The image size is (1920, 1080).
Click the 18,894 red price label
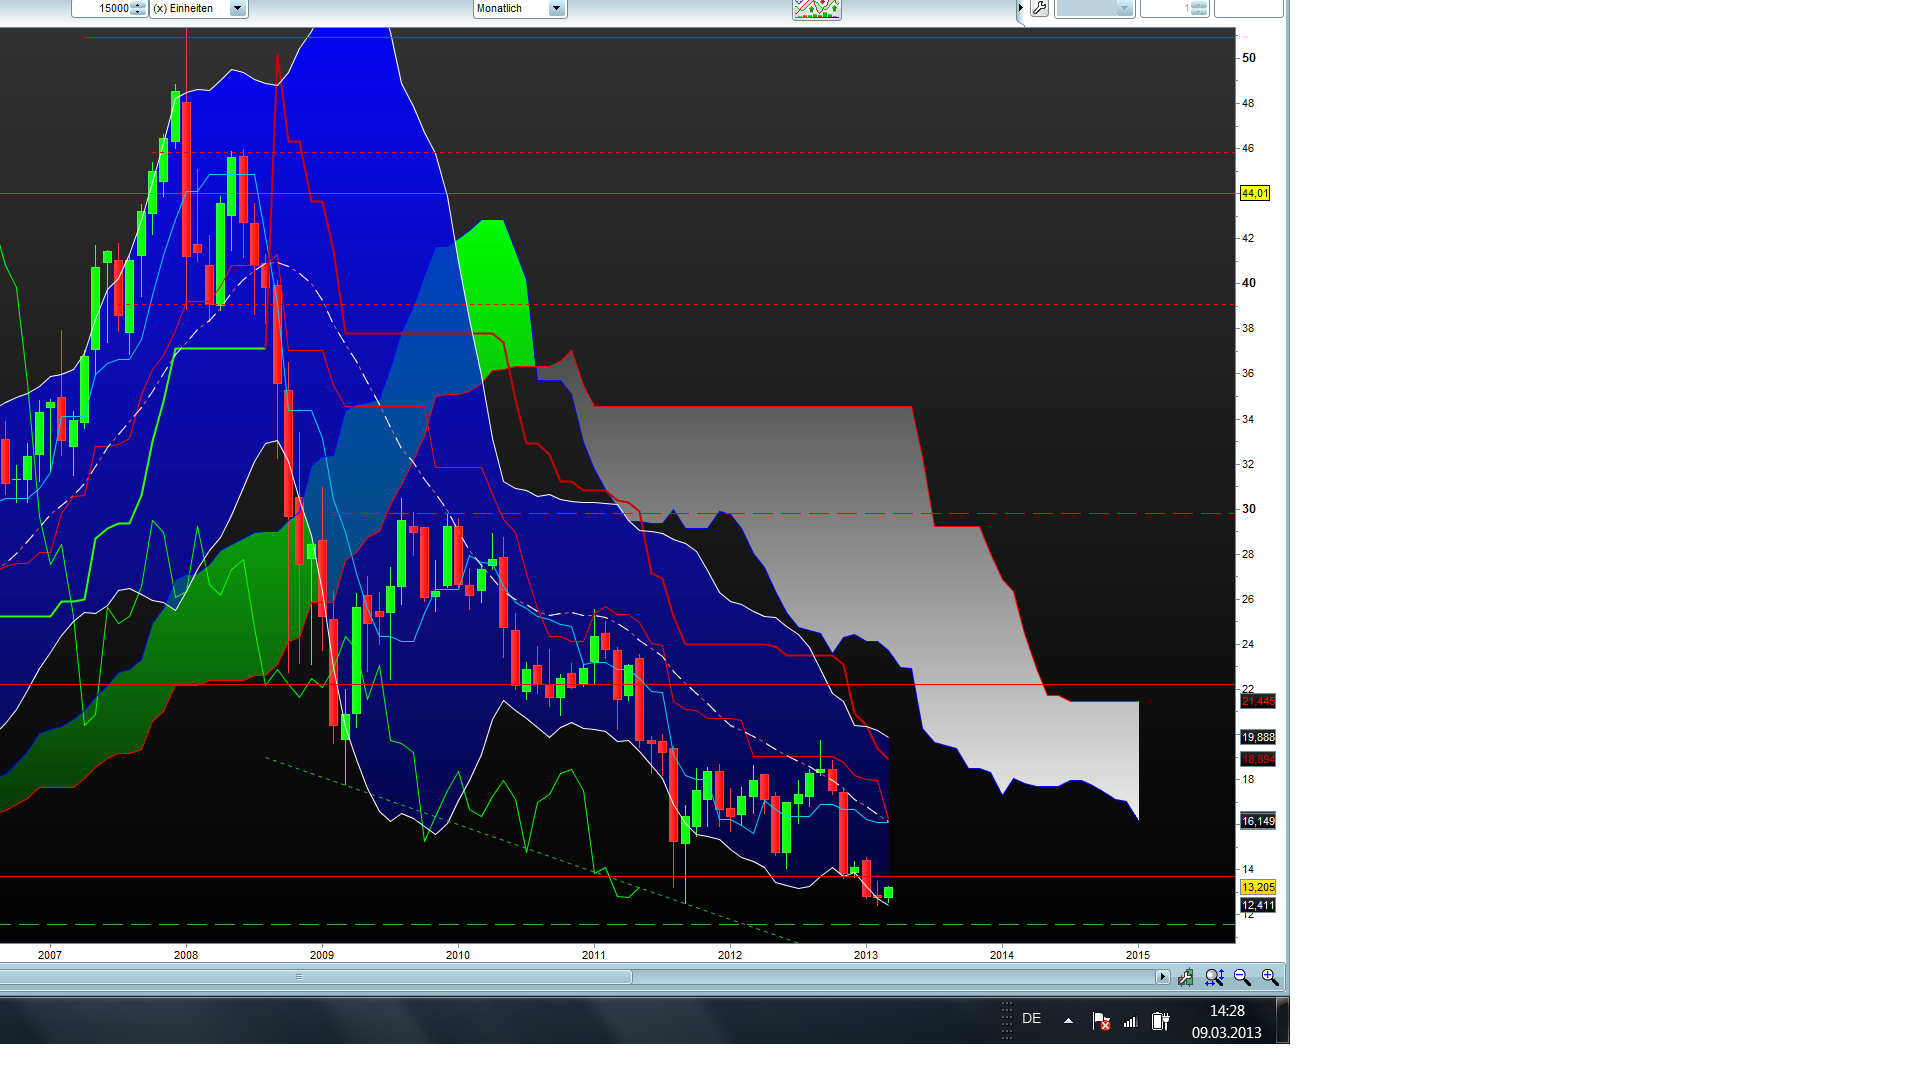(x=1258, y=759)
